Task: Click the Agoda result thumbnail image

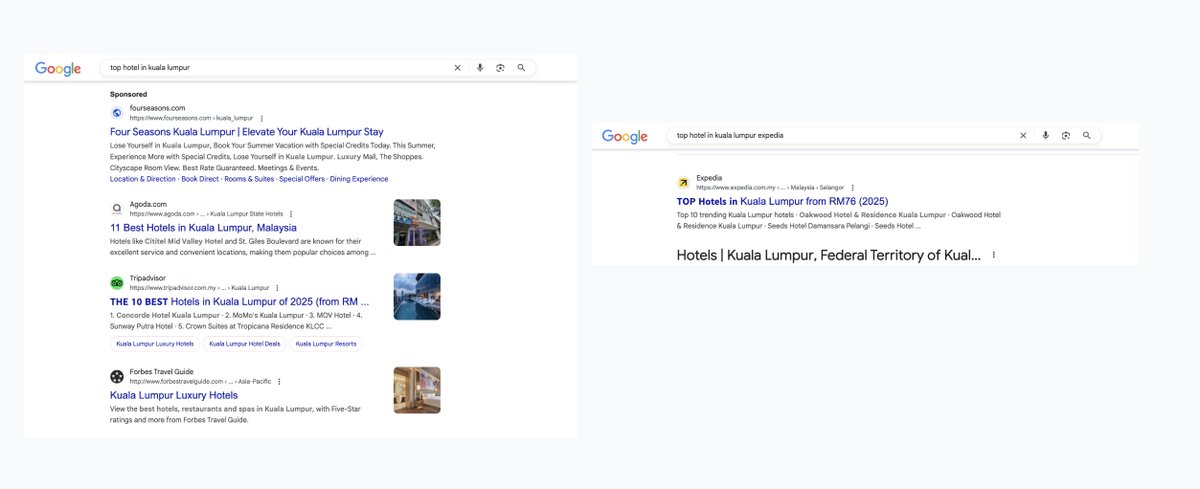Action: (x=417, y=222)
